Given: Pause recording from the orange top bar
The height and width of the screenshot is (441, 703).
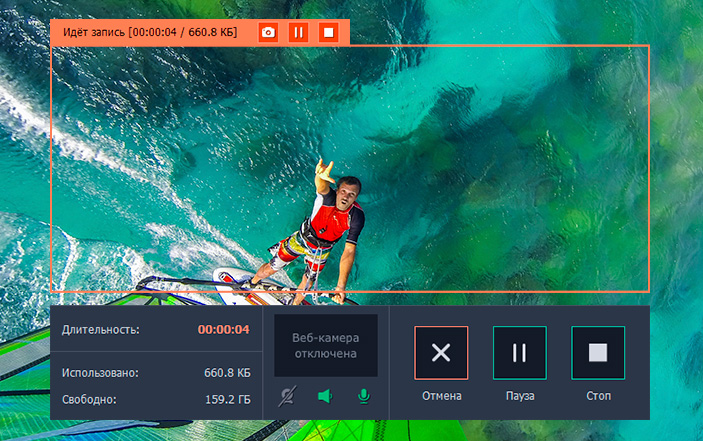Looking at the screenshot, I should (x=298, y=32).
